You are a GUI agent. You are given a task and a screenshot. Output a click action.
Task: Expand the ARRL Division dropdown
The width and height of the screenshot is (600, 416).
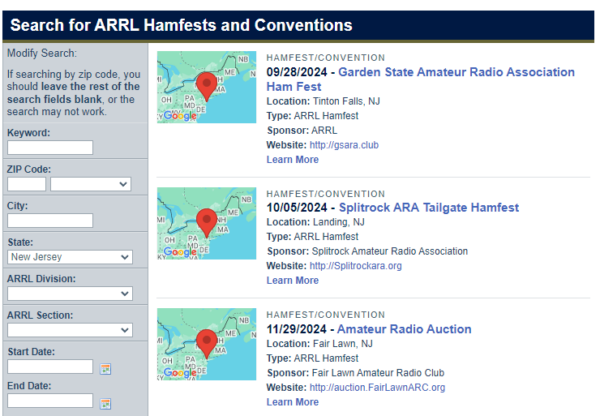point(69,293)
